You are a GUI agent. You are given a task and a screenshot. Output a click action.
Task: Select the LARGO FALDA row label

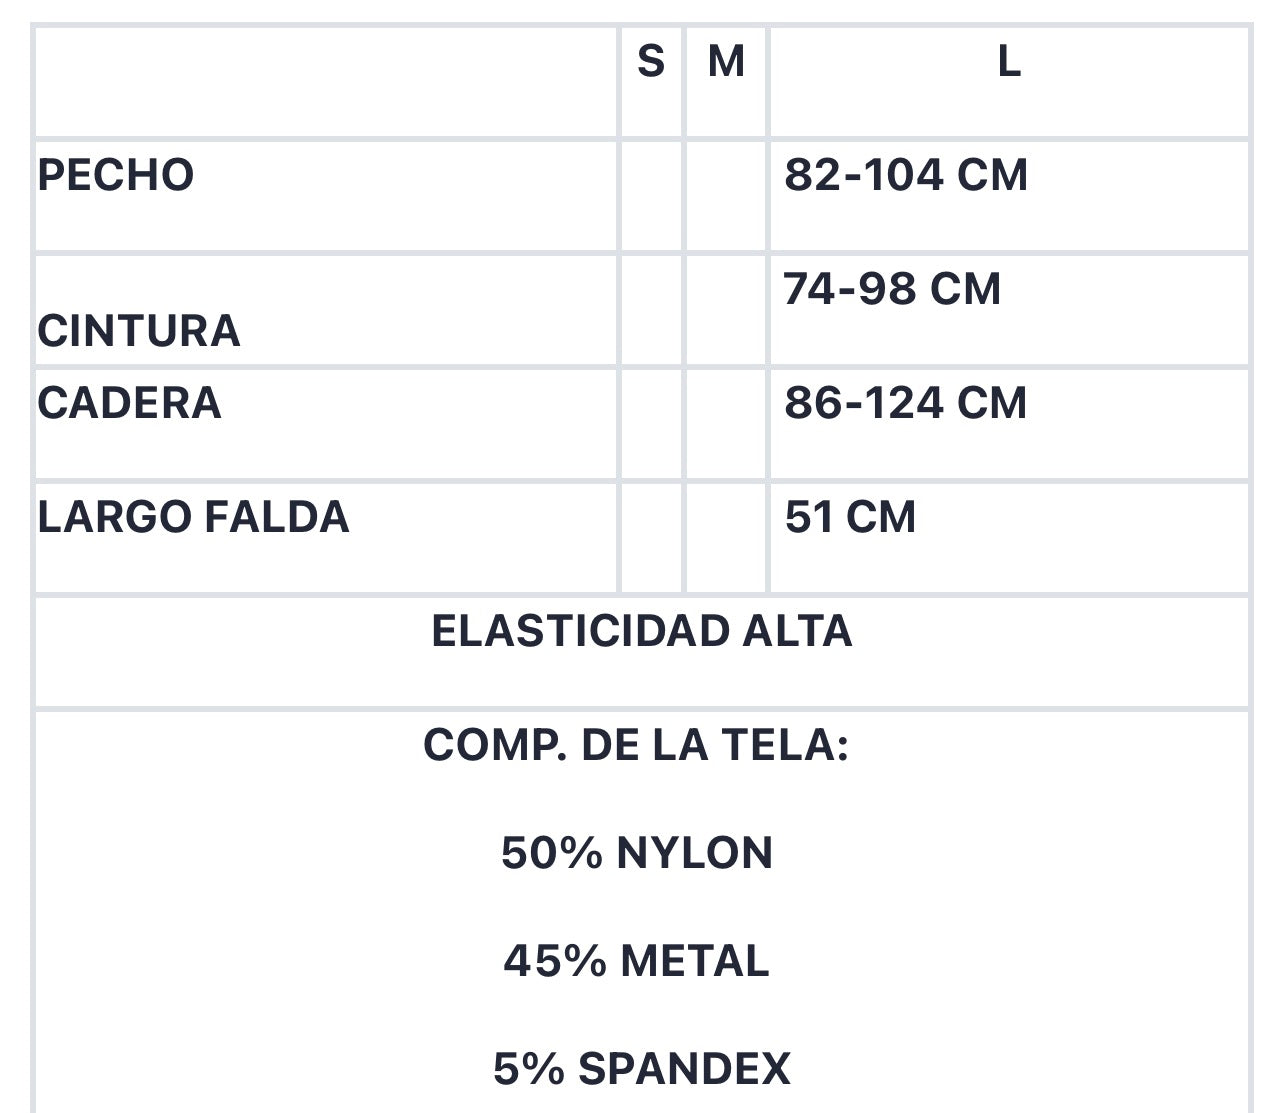click(193, 517)
